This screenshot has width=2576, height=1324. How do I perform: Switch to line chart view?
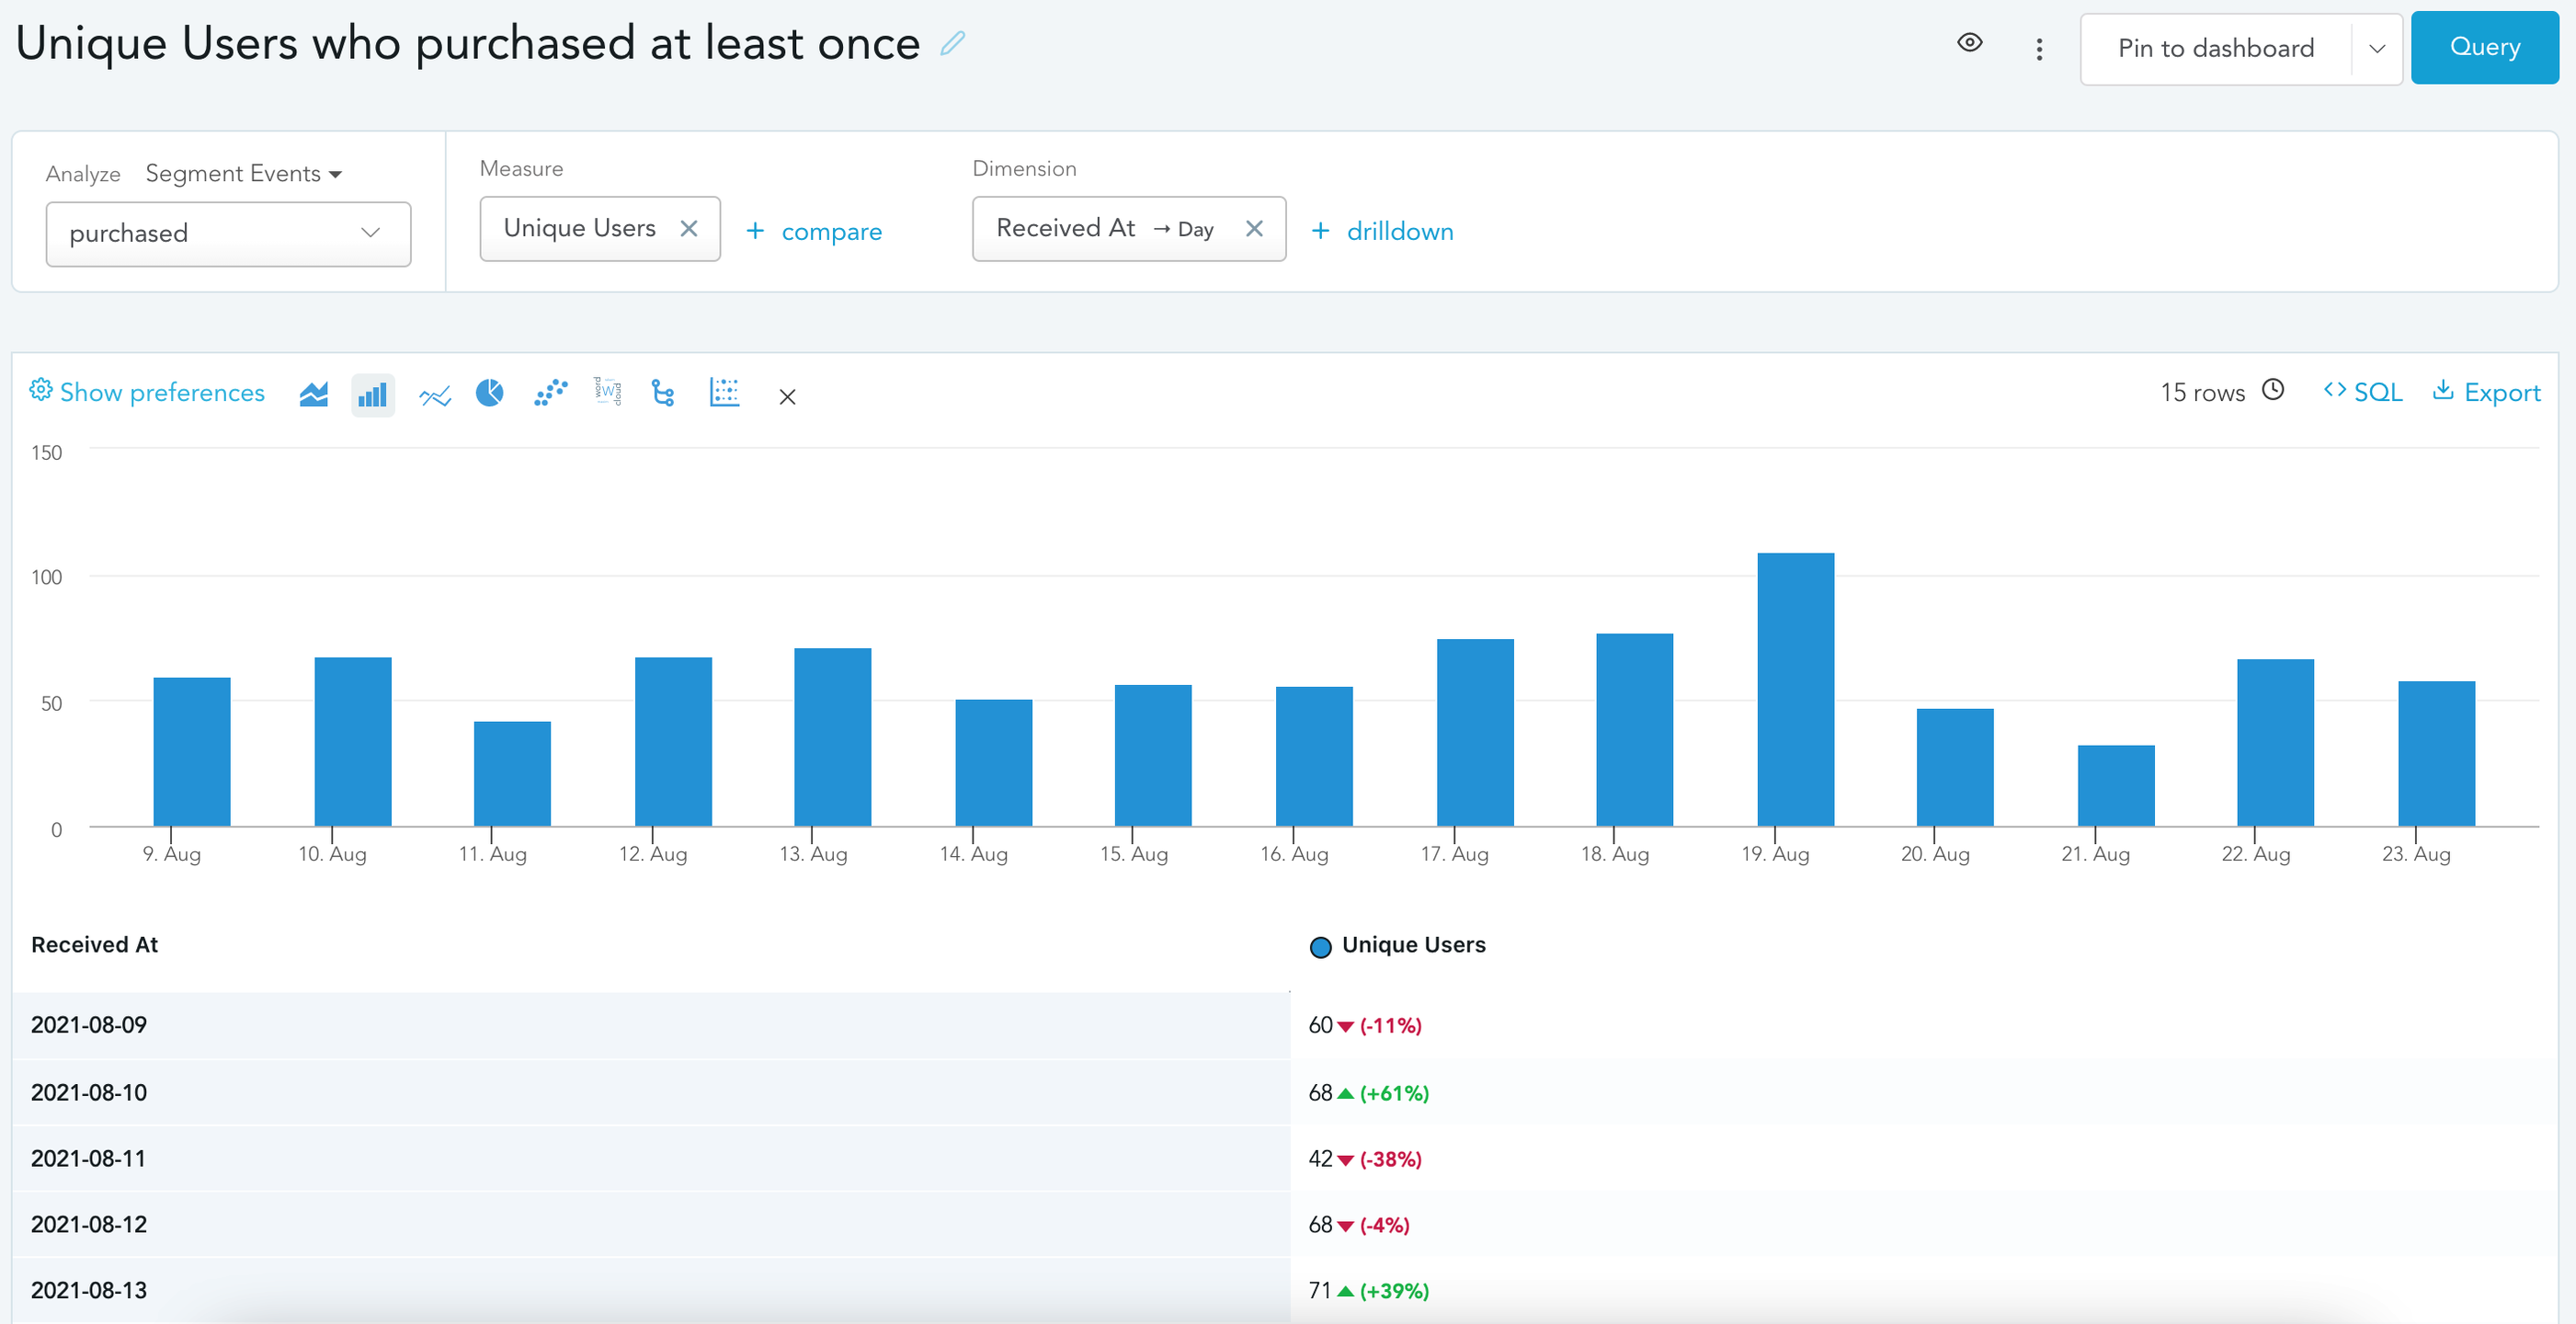434,396
